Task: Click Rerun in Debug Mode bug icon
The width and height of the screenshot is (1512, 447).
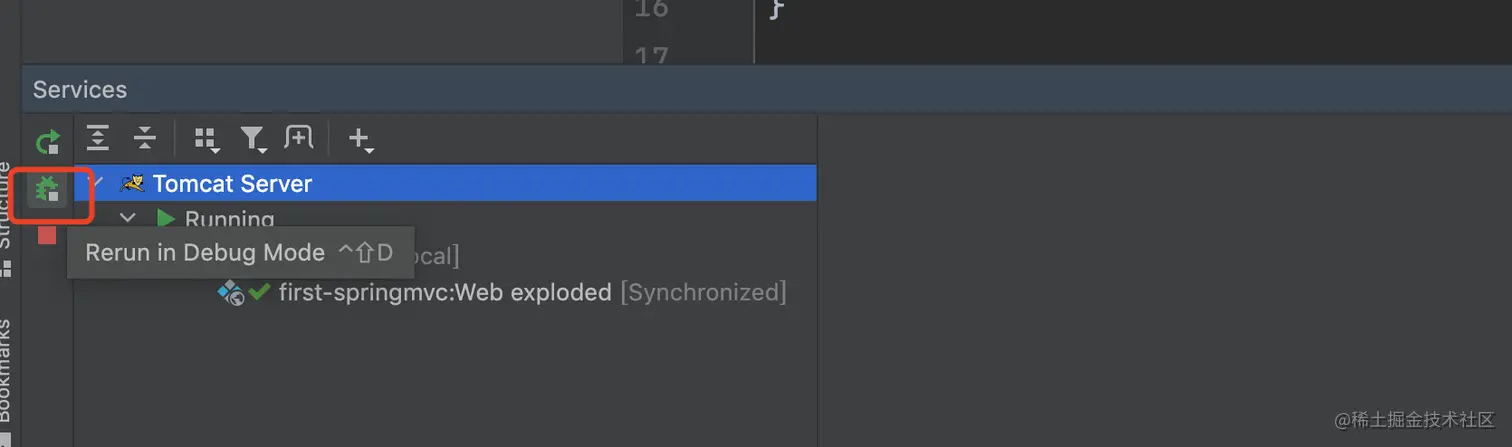Action: [x=47, y=187]
